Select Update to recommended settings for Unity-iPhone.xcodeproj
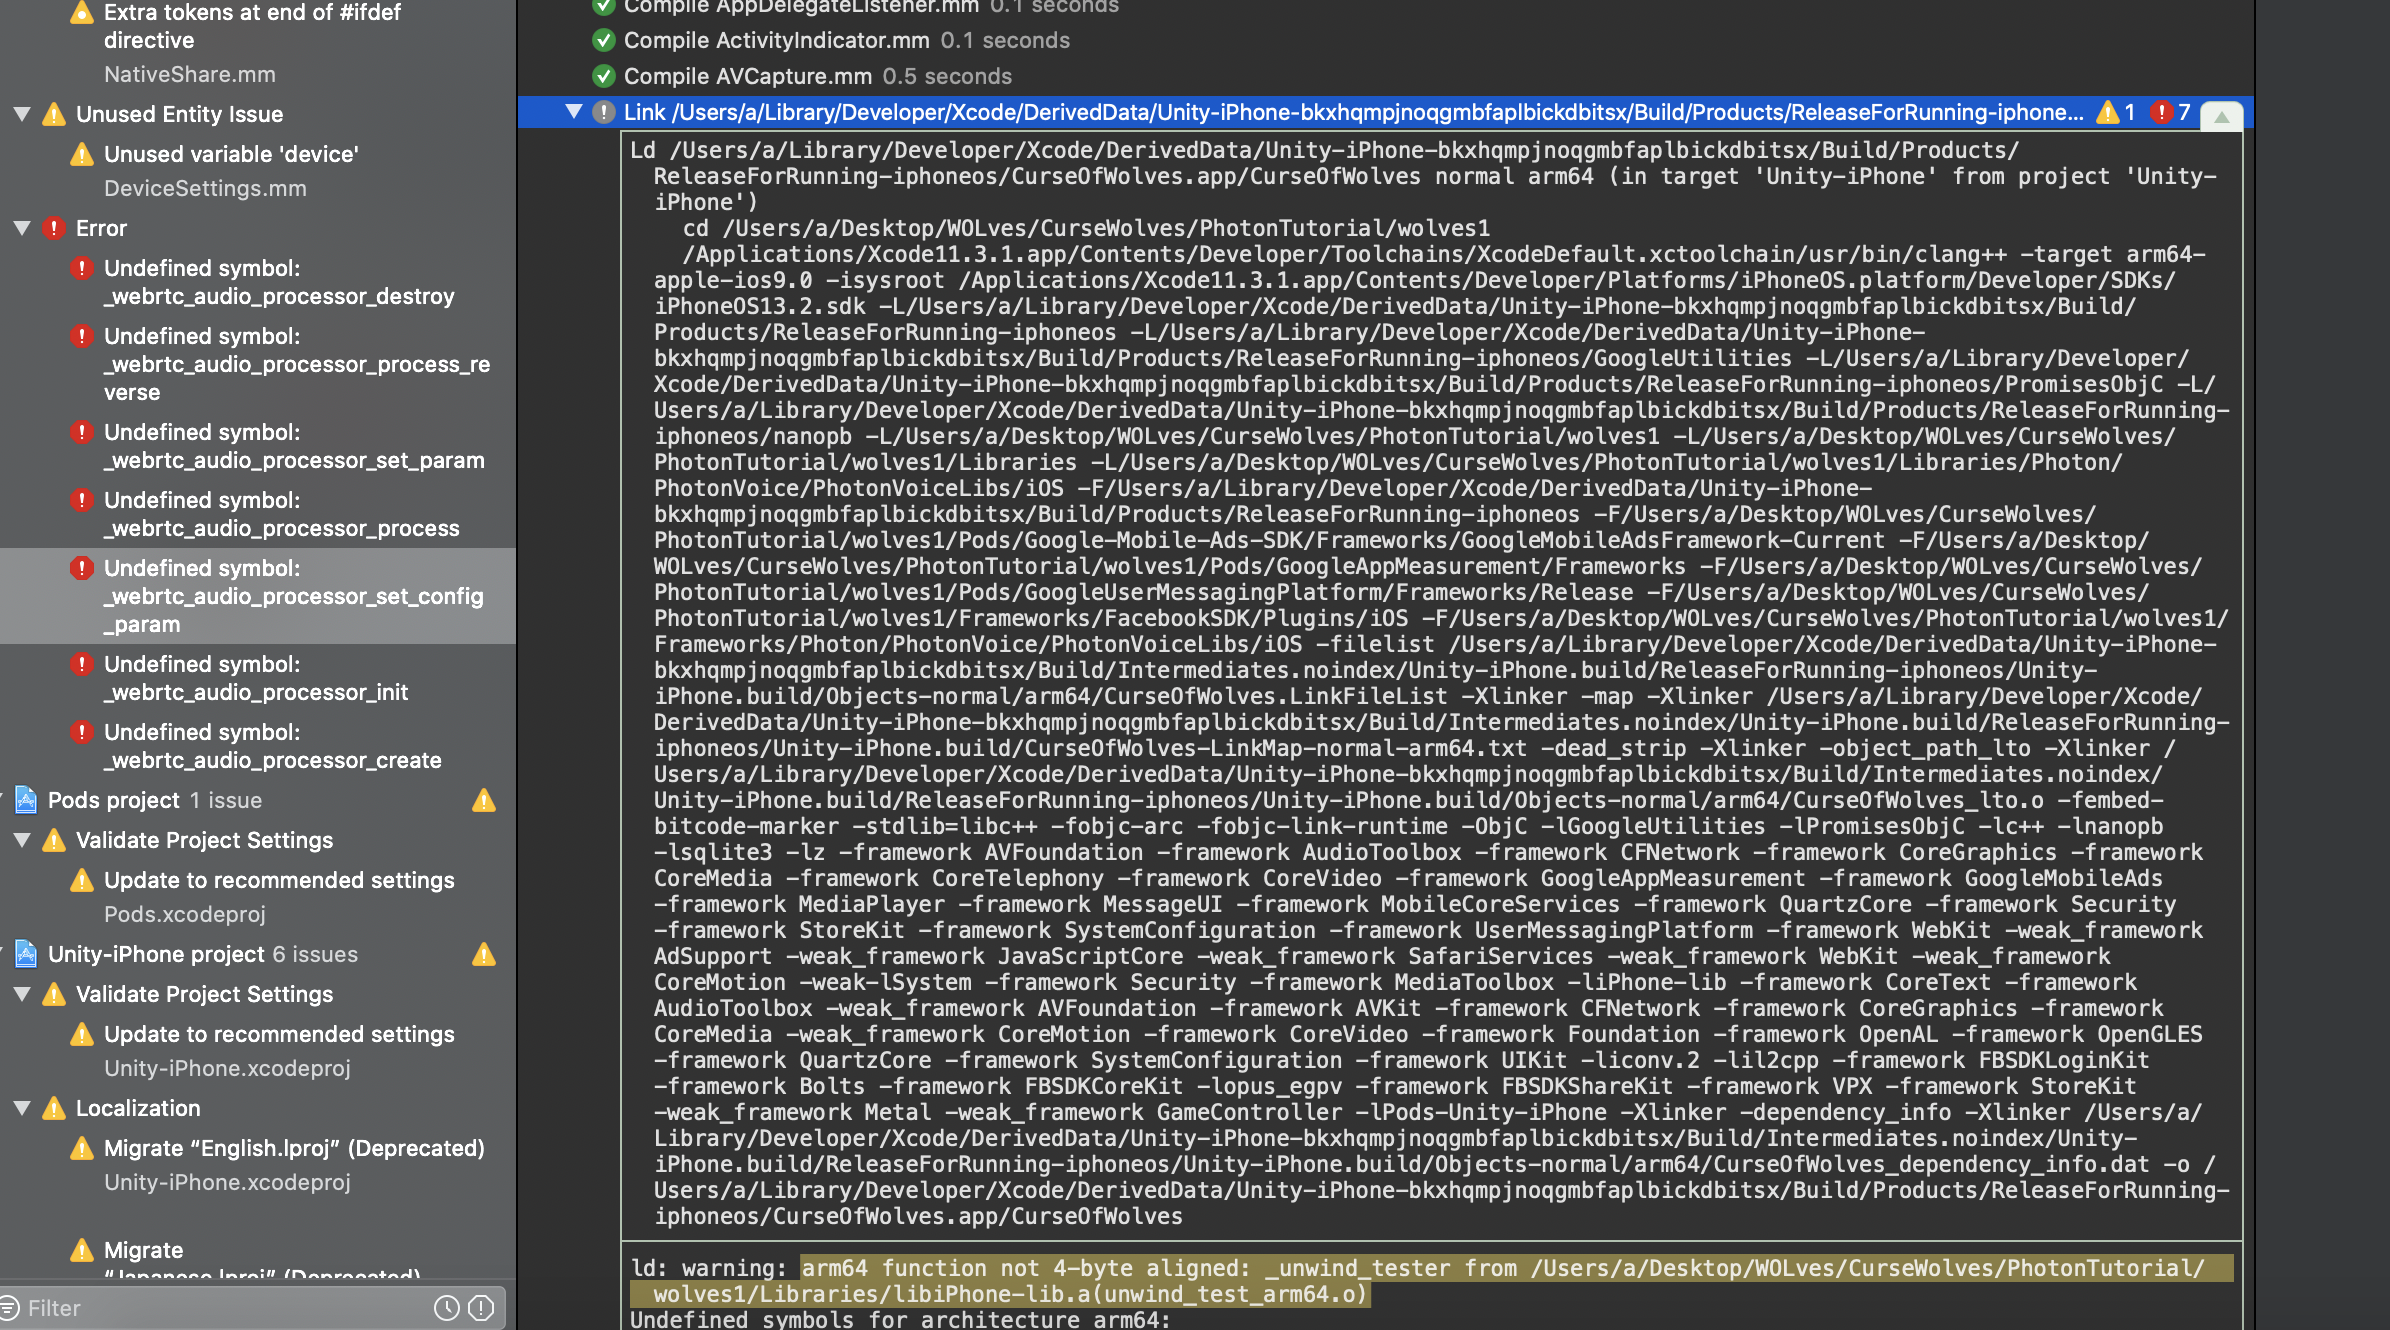 pos(279,1034)
